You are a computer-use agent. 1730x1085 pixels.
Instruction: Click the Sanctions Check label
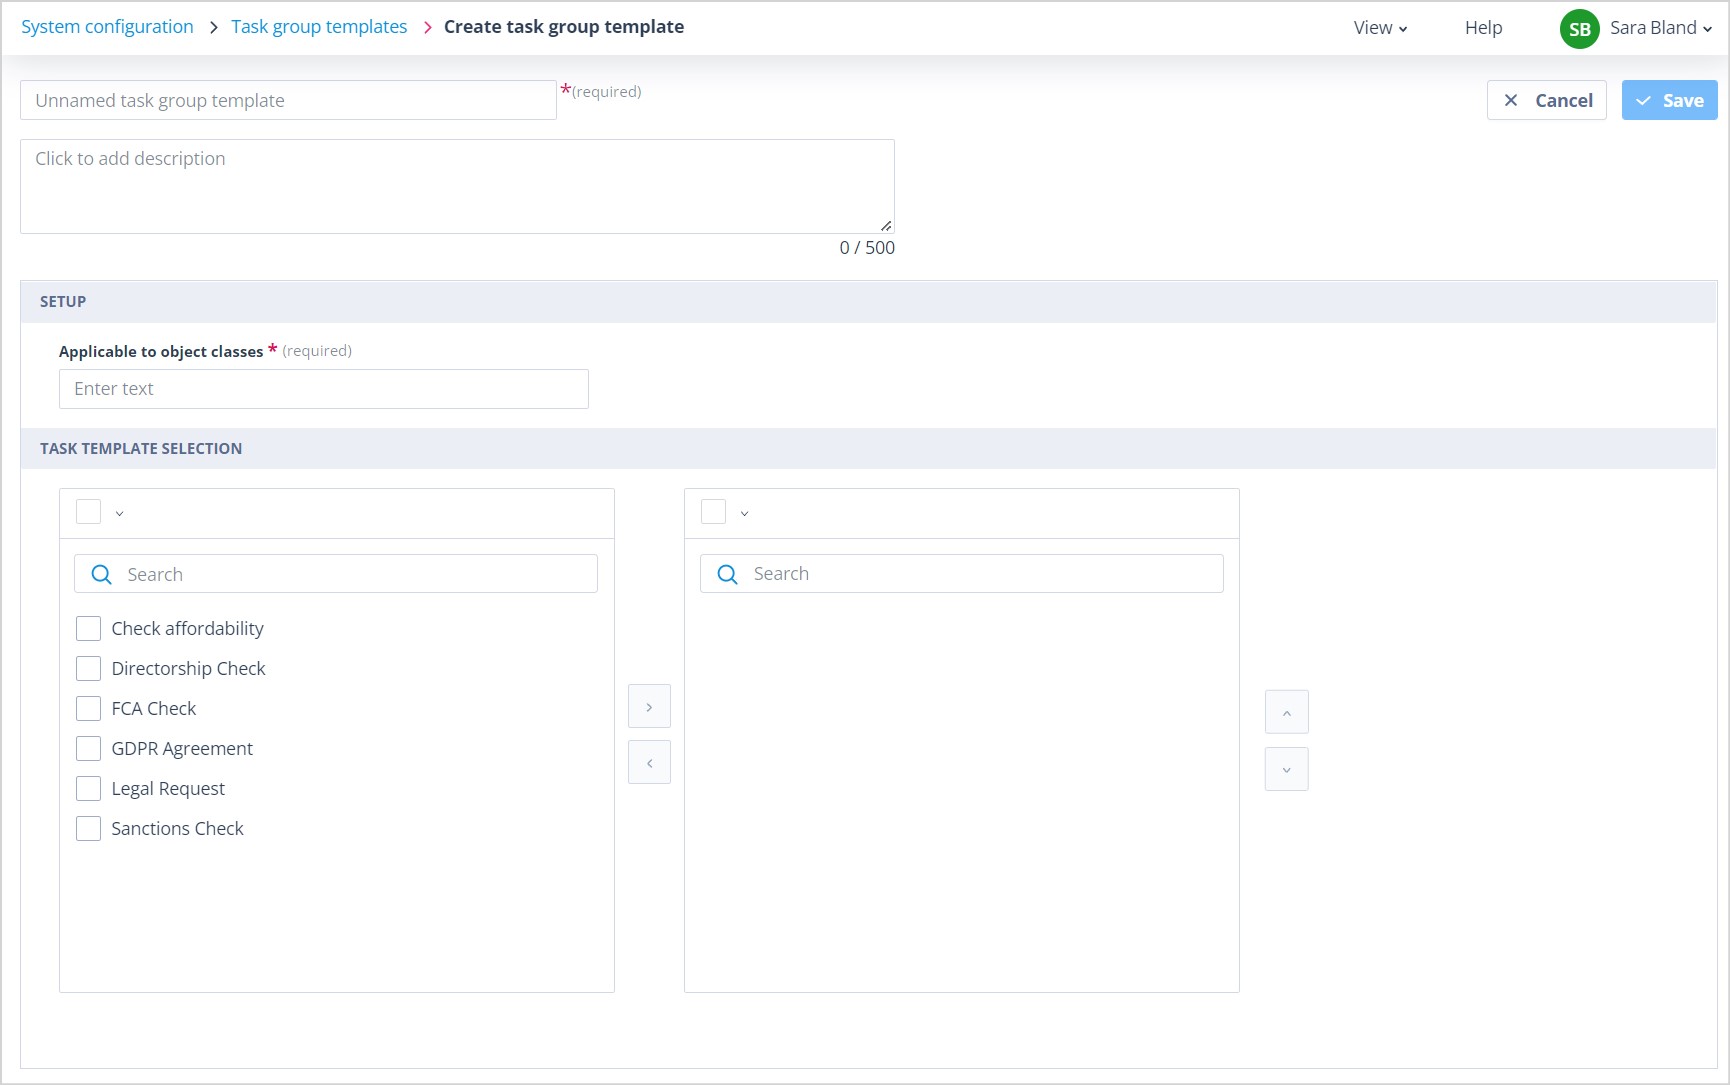pyautogui.click(x=177, y=829)
